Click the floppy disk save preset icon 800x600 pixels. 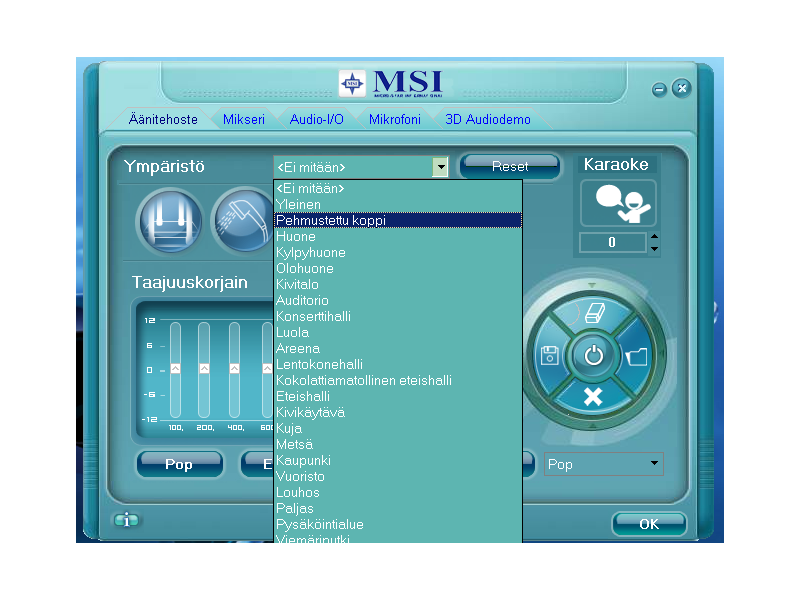(x=550, y=355)
